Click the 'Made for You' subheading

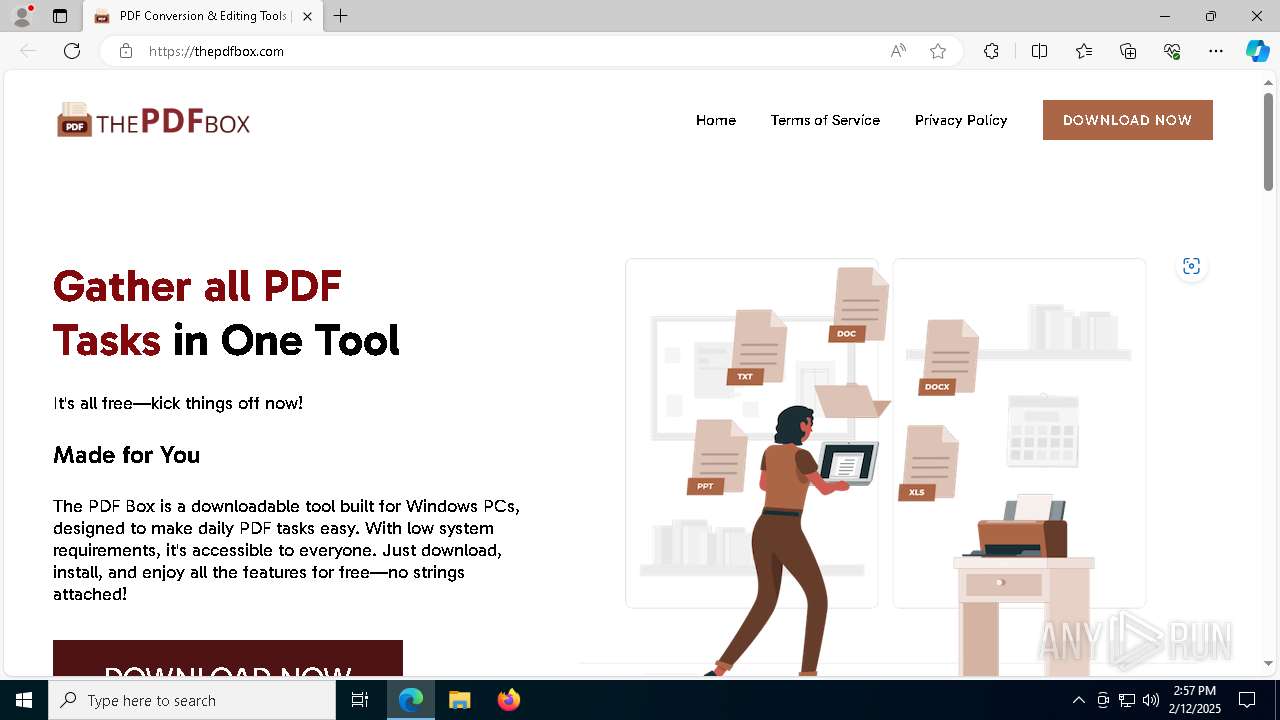point(126,455)
